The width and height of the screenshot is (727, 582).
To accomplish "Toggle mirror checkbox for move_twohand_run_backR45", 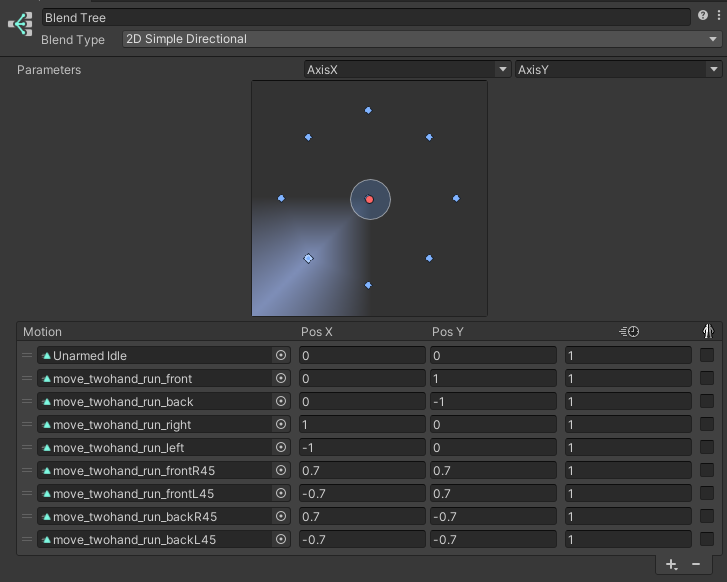I will [707, 516].
